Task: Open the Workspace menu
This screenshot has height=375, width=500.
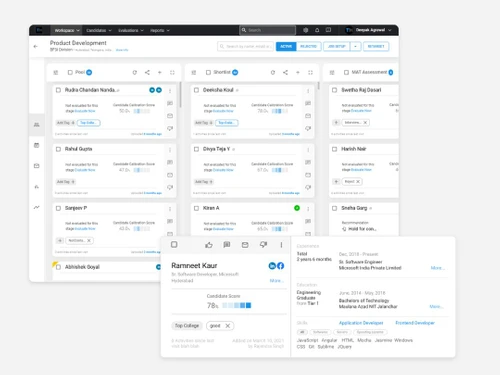Action: [x=67, y=30]
